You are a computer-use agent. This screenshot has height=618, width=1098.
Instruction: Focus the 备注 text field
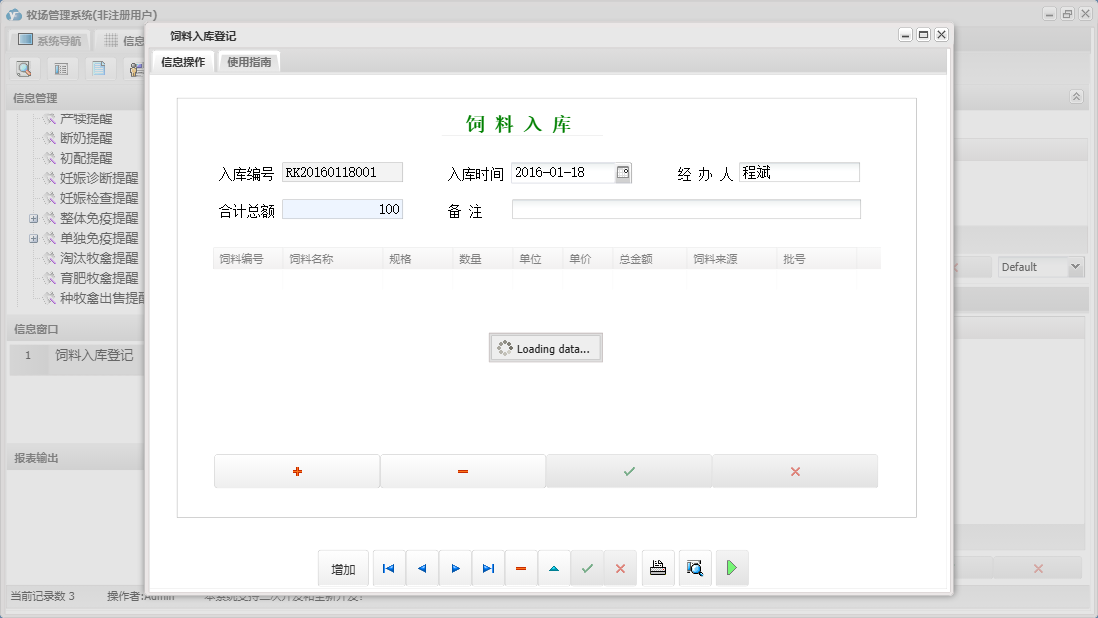(686, 209)
